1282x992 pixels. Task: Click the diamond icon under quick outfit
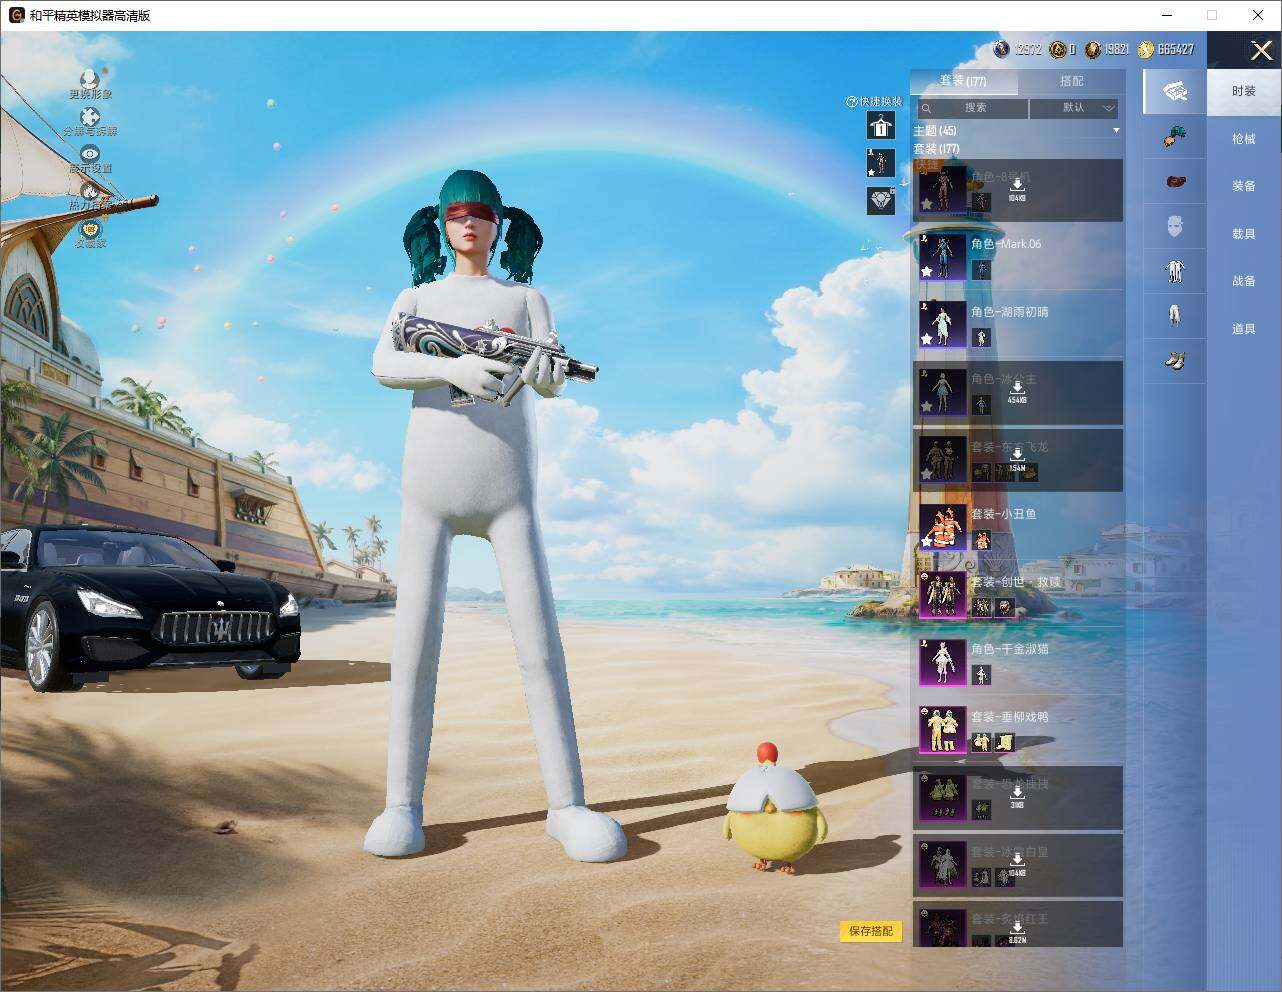881,201
